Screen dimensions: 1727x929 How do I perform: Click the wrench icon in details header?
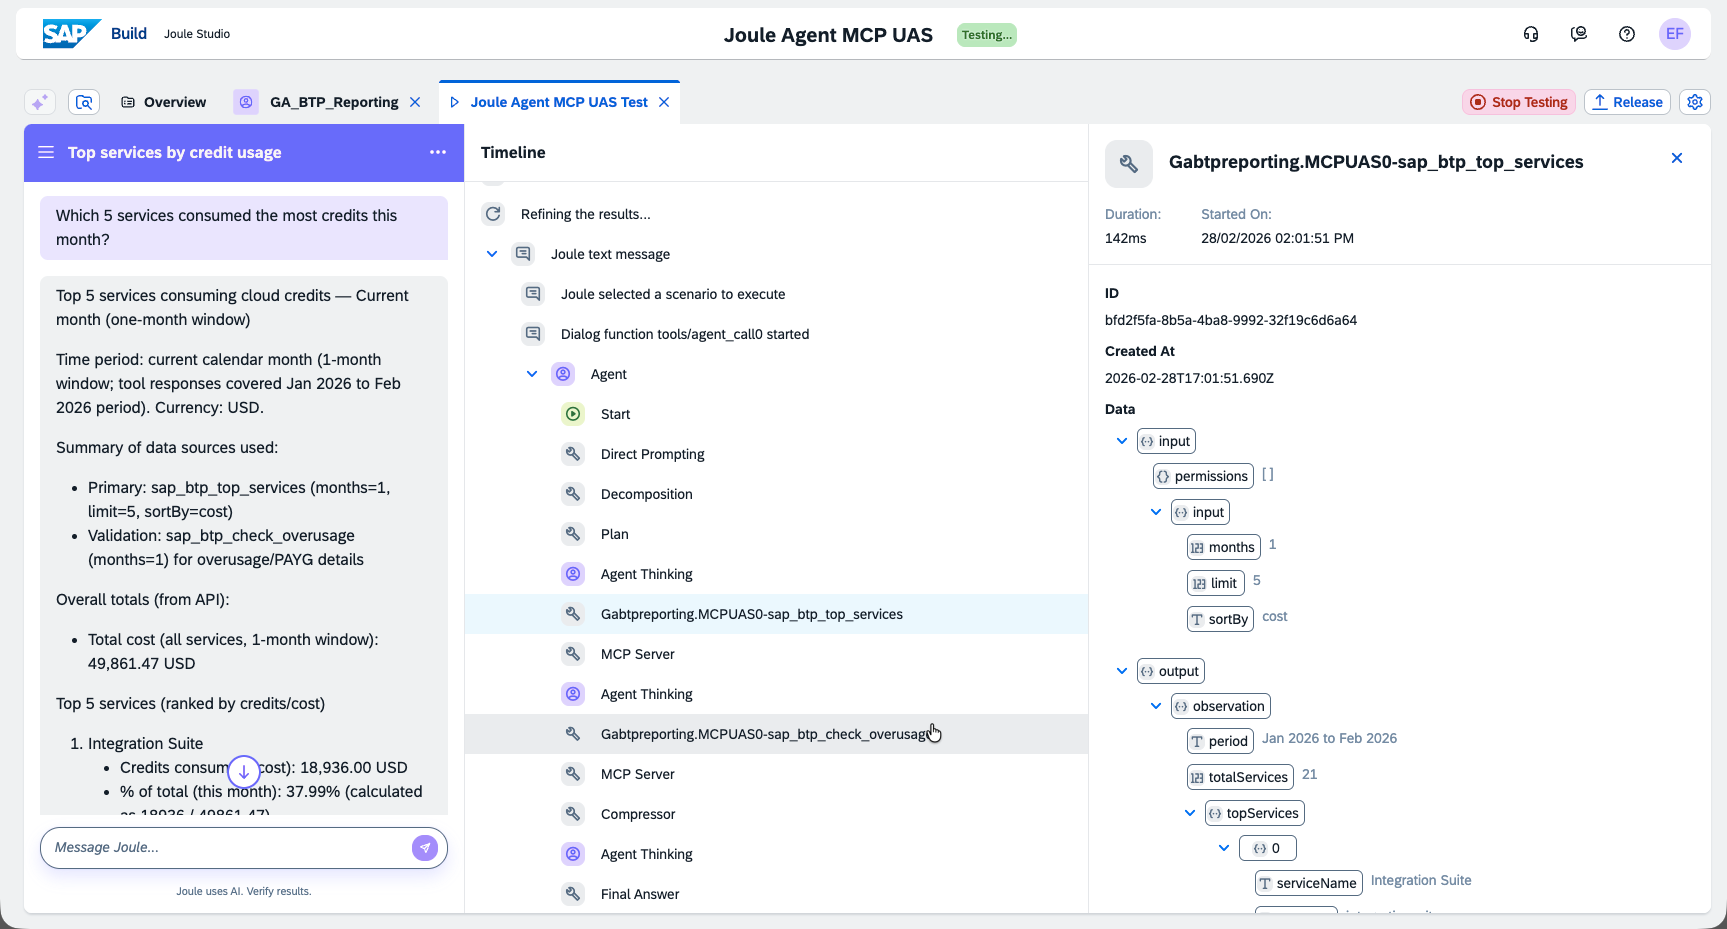(x=1129, y=164)
